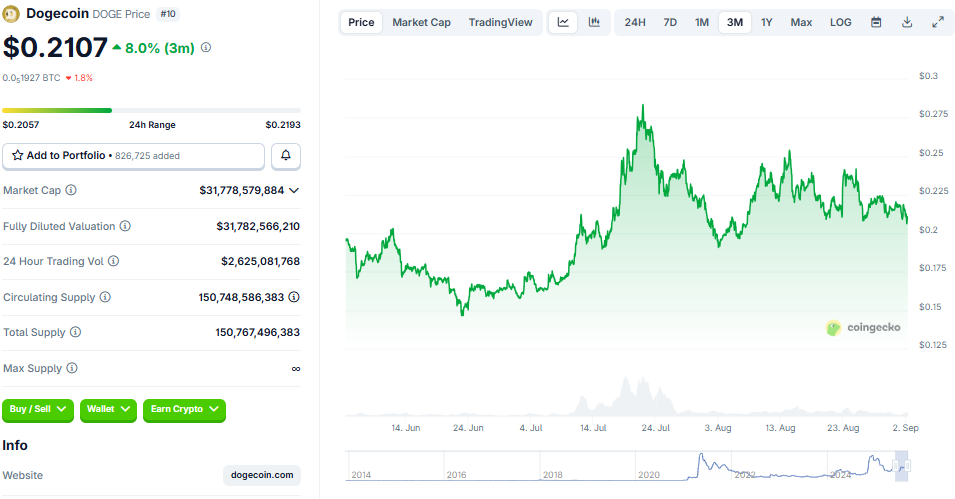
Task: Click the 24h low $0.2057 label
Action: (x=21, y=125)
